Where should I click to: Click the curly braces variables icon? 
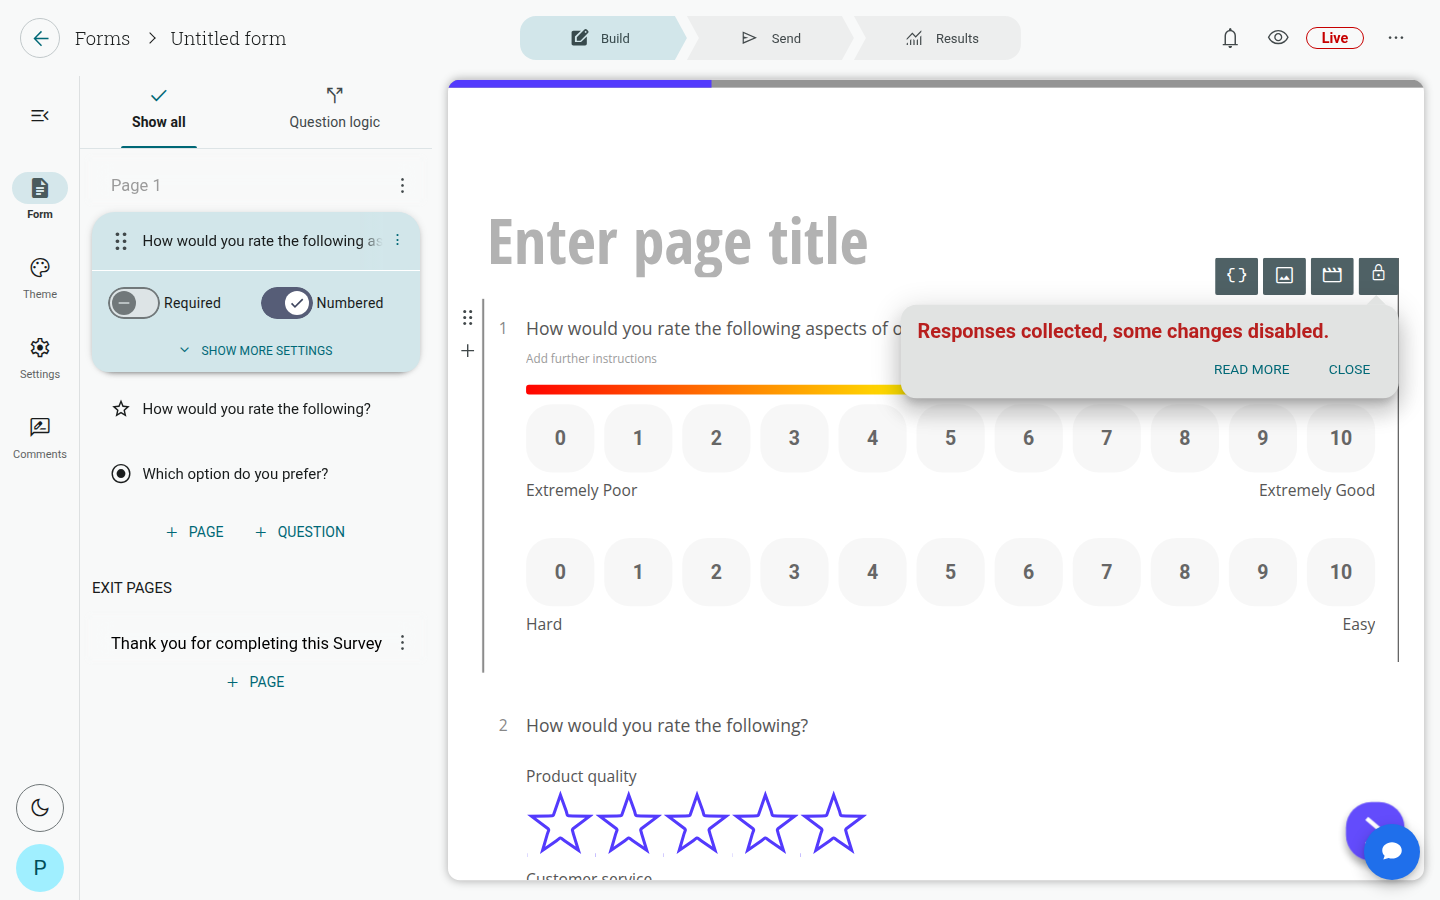[x=1236, y=275]
